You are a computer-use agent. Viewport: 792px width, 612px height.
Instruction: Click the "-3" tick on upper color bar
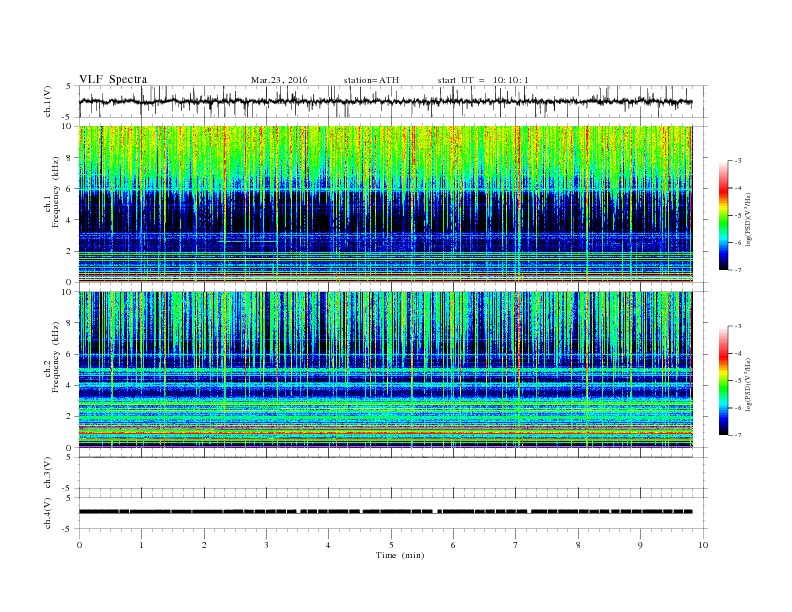click(x=738, y=161)
